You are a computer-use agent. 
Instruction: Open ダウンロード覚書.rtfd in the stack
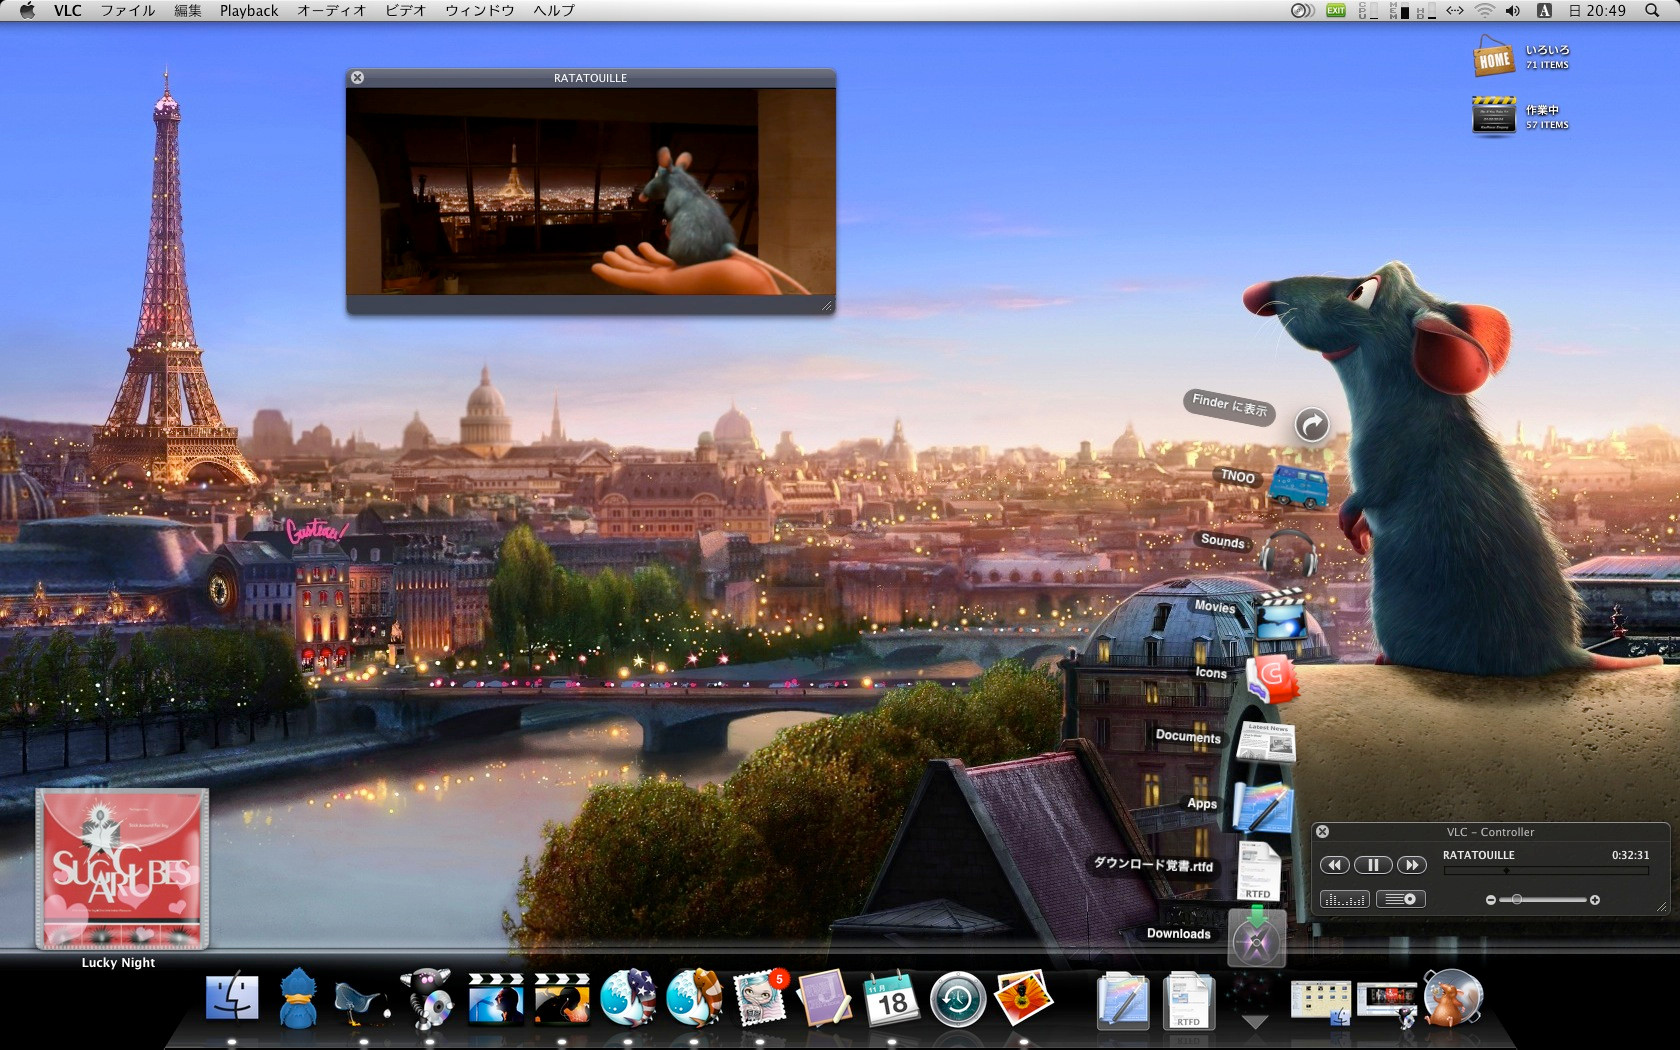1258,871
